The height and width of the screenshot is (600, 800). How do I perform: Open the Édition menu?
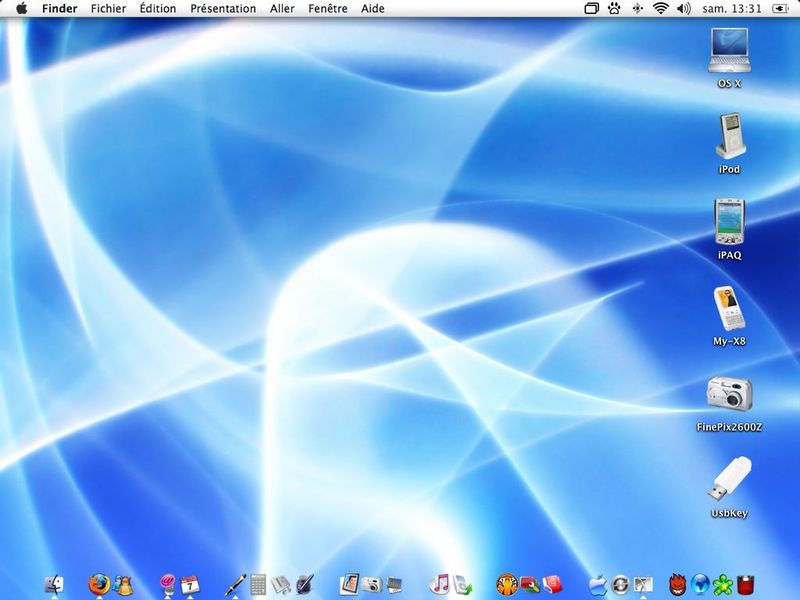click(x=158, y=9)
